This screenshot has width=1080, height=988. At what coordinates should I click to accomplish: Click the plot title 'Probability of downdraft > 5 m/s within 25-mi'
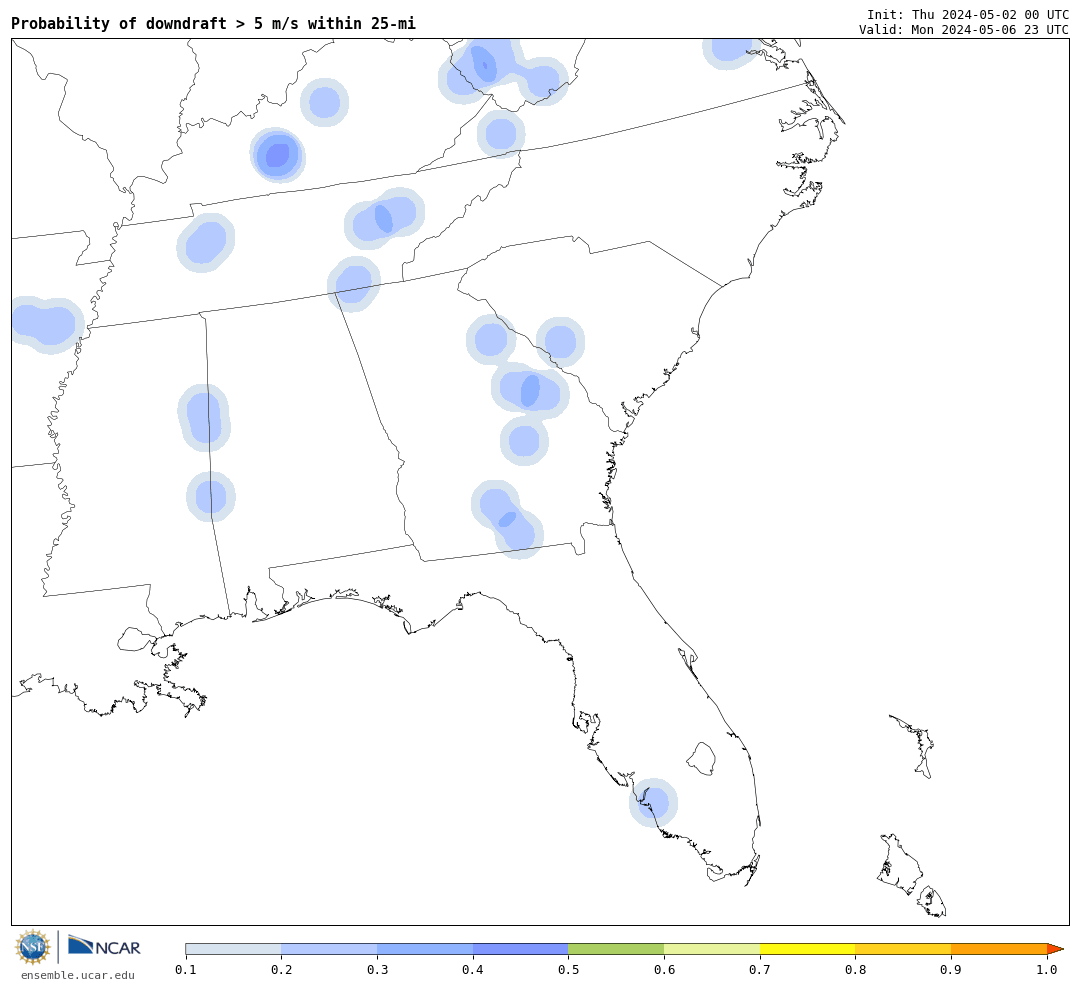(214, 23)
